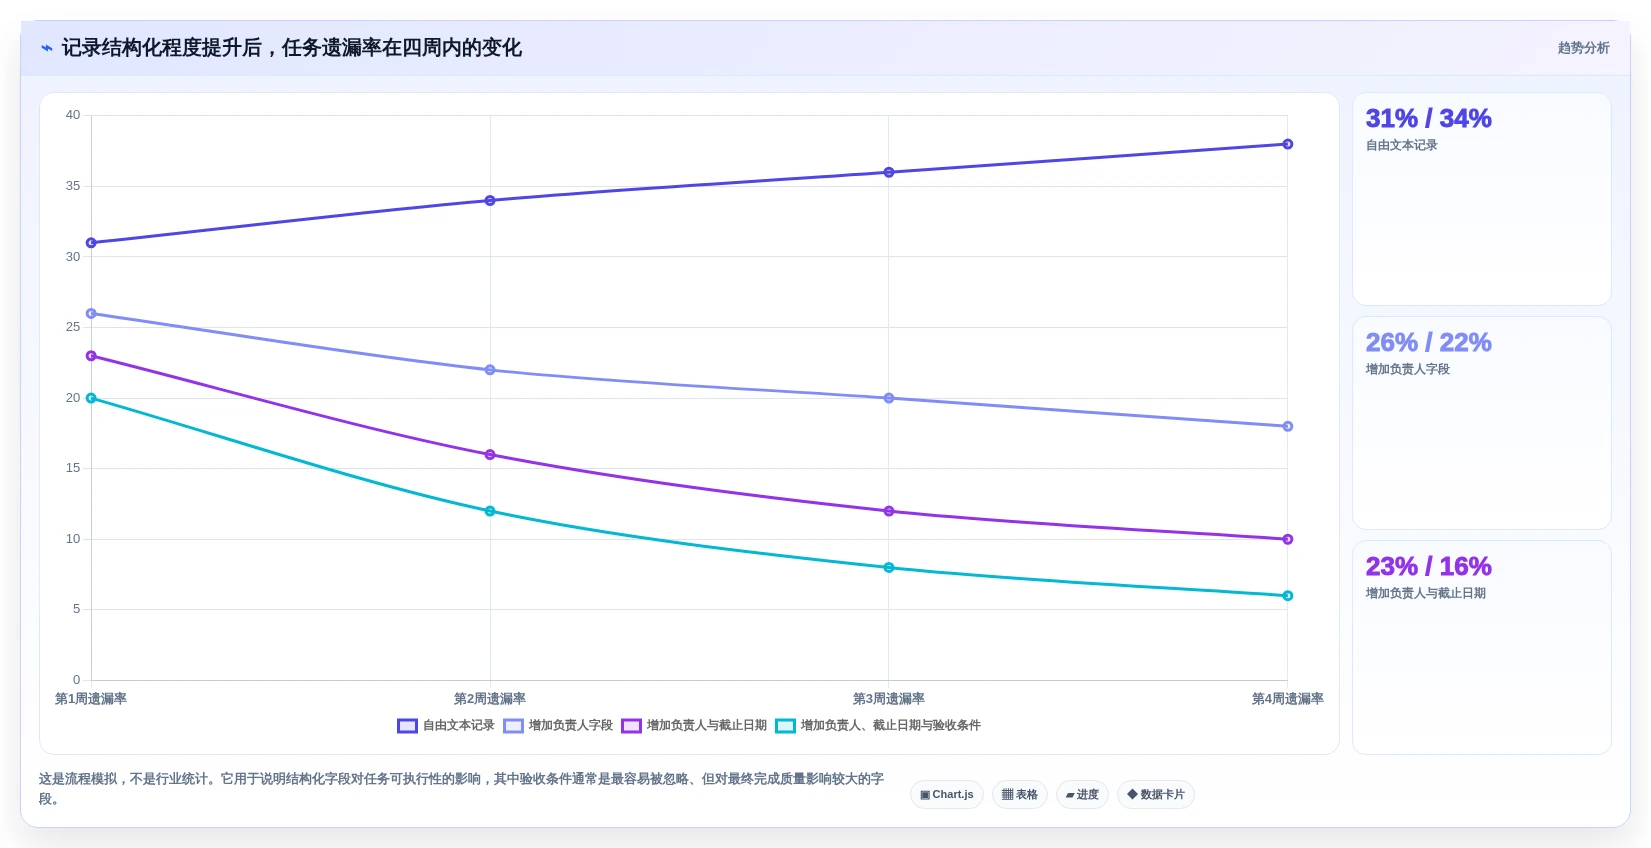
Task: Click the 第3周遗漏率 axis label
Action: (x=889, y=699)
